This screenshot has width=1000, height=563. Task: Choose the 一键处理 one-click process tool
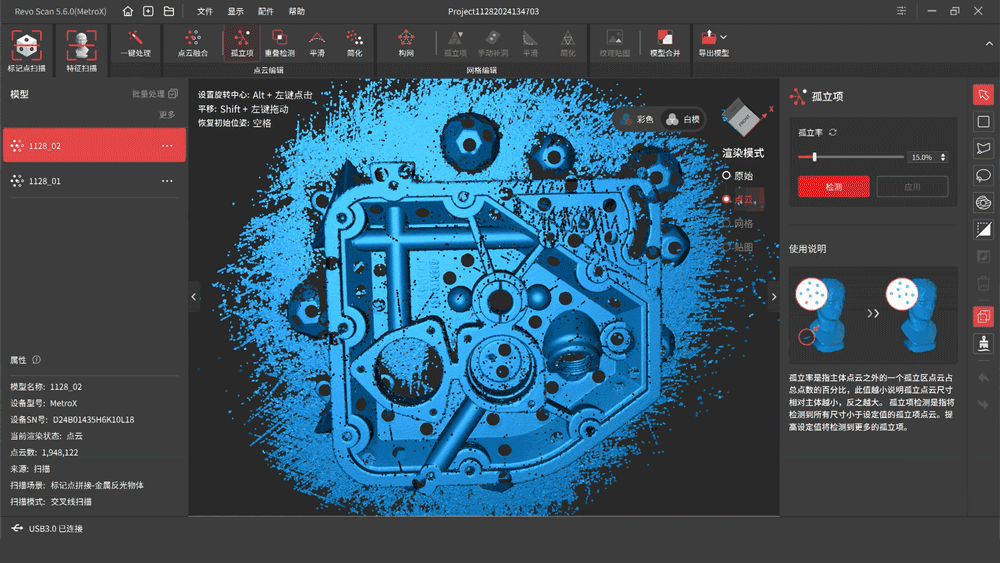(x=135, y=44)
